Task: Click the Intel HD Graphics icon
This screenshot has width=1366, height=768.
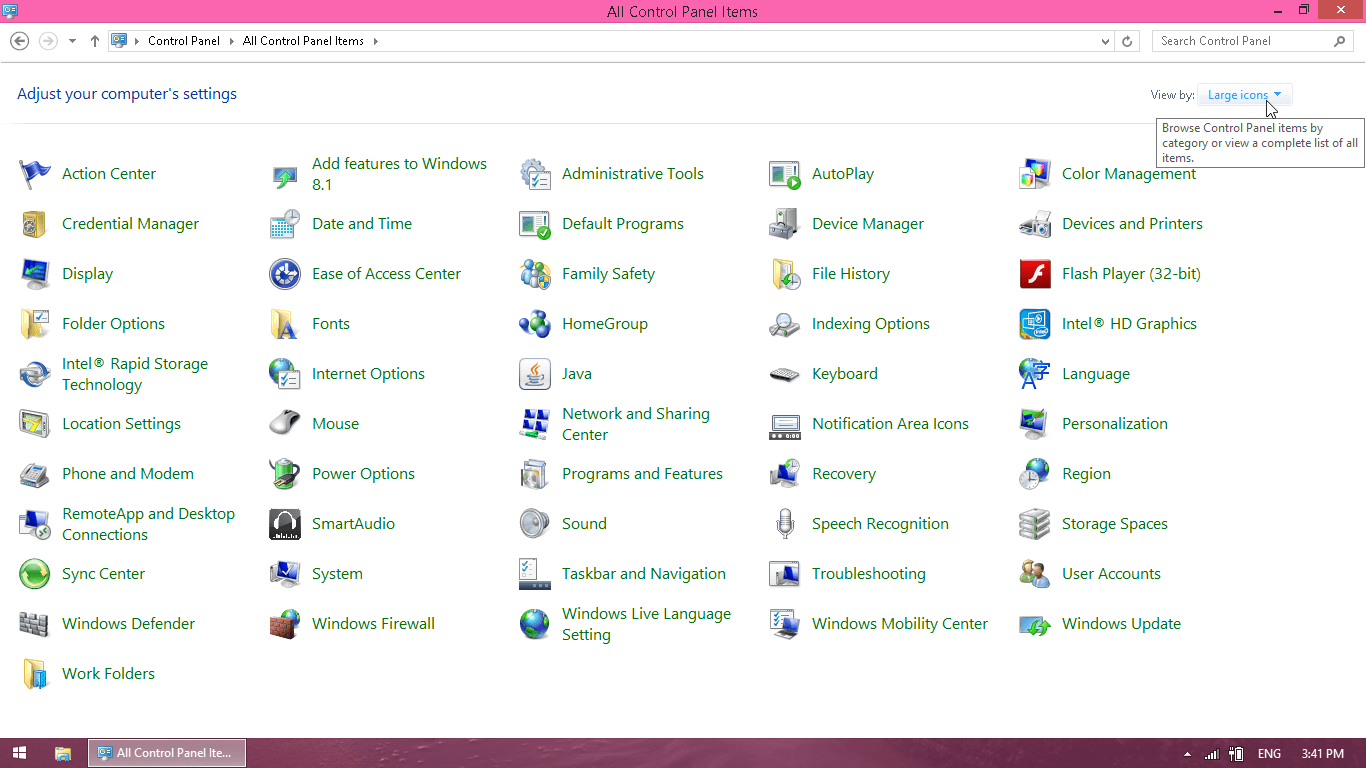Action: (1035, 324)
